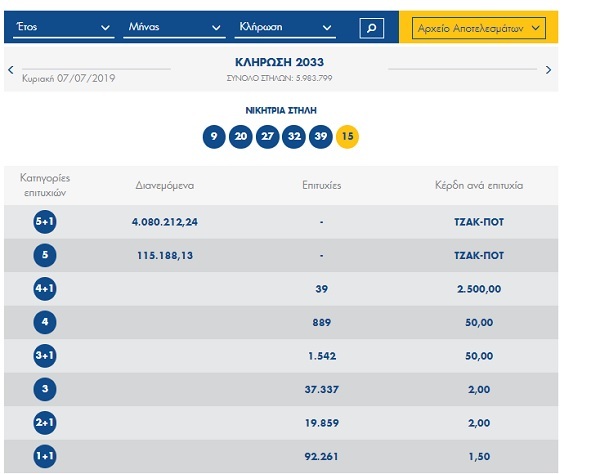Click winning number ball 9
Screen dimensions: 600x474
pos(213,137)
